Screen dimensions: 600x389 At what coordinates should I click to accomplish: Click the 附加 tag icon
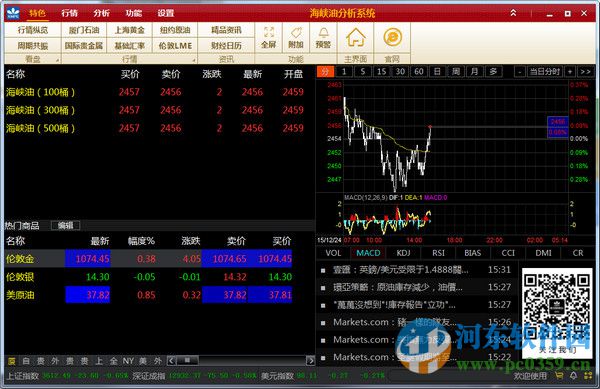[x=296, y=37]
